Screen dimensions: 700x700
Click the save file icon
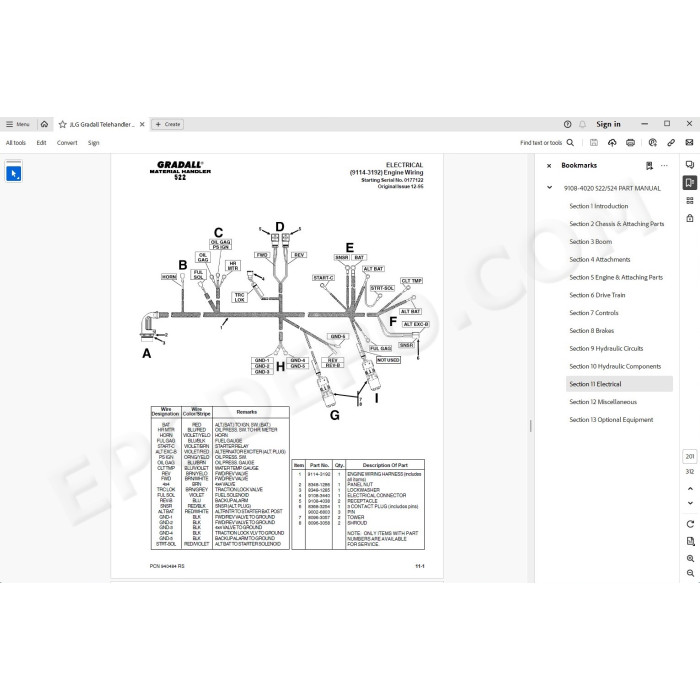click(594, 142)
